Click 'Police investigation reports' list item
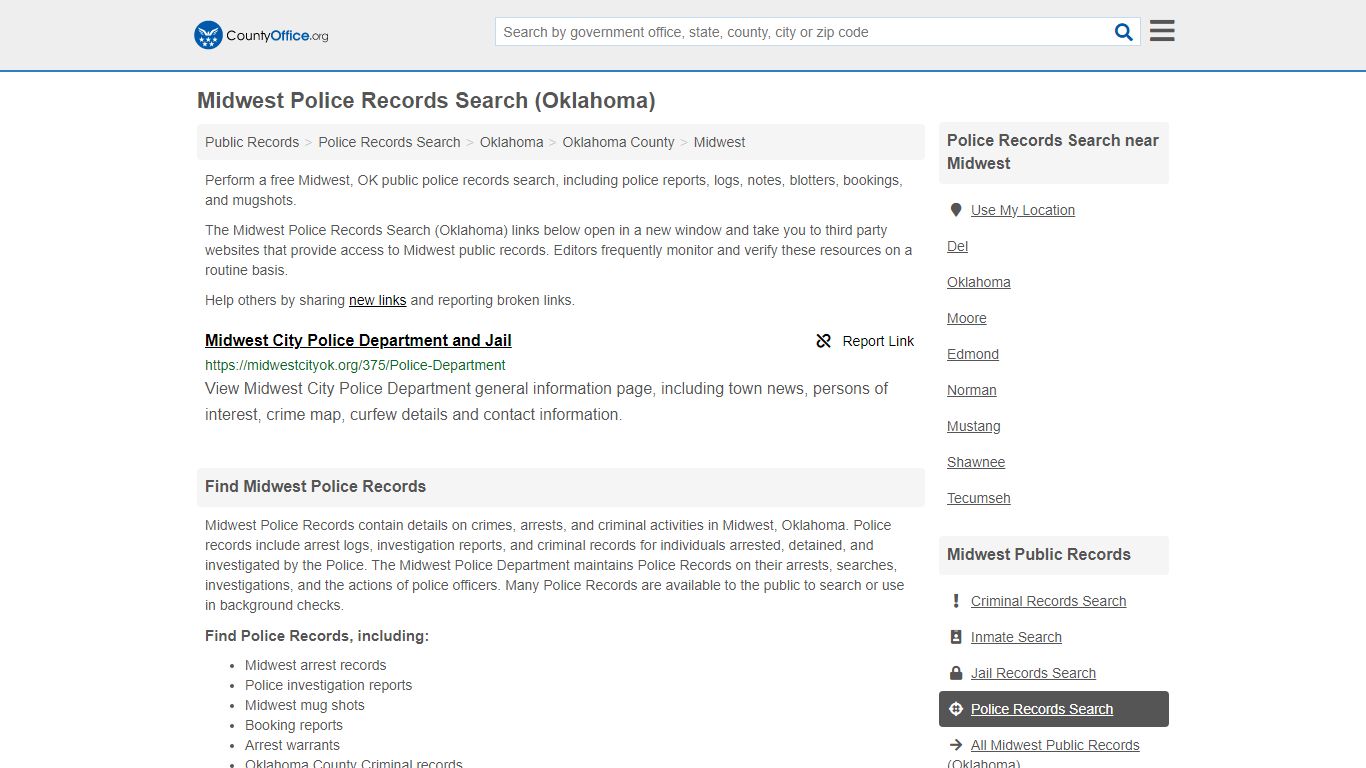Image resolution: width=1366 pixels, height=768 pixels. [x=329, y=685]
